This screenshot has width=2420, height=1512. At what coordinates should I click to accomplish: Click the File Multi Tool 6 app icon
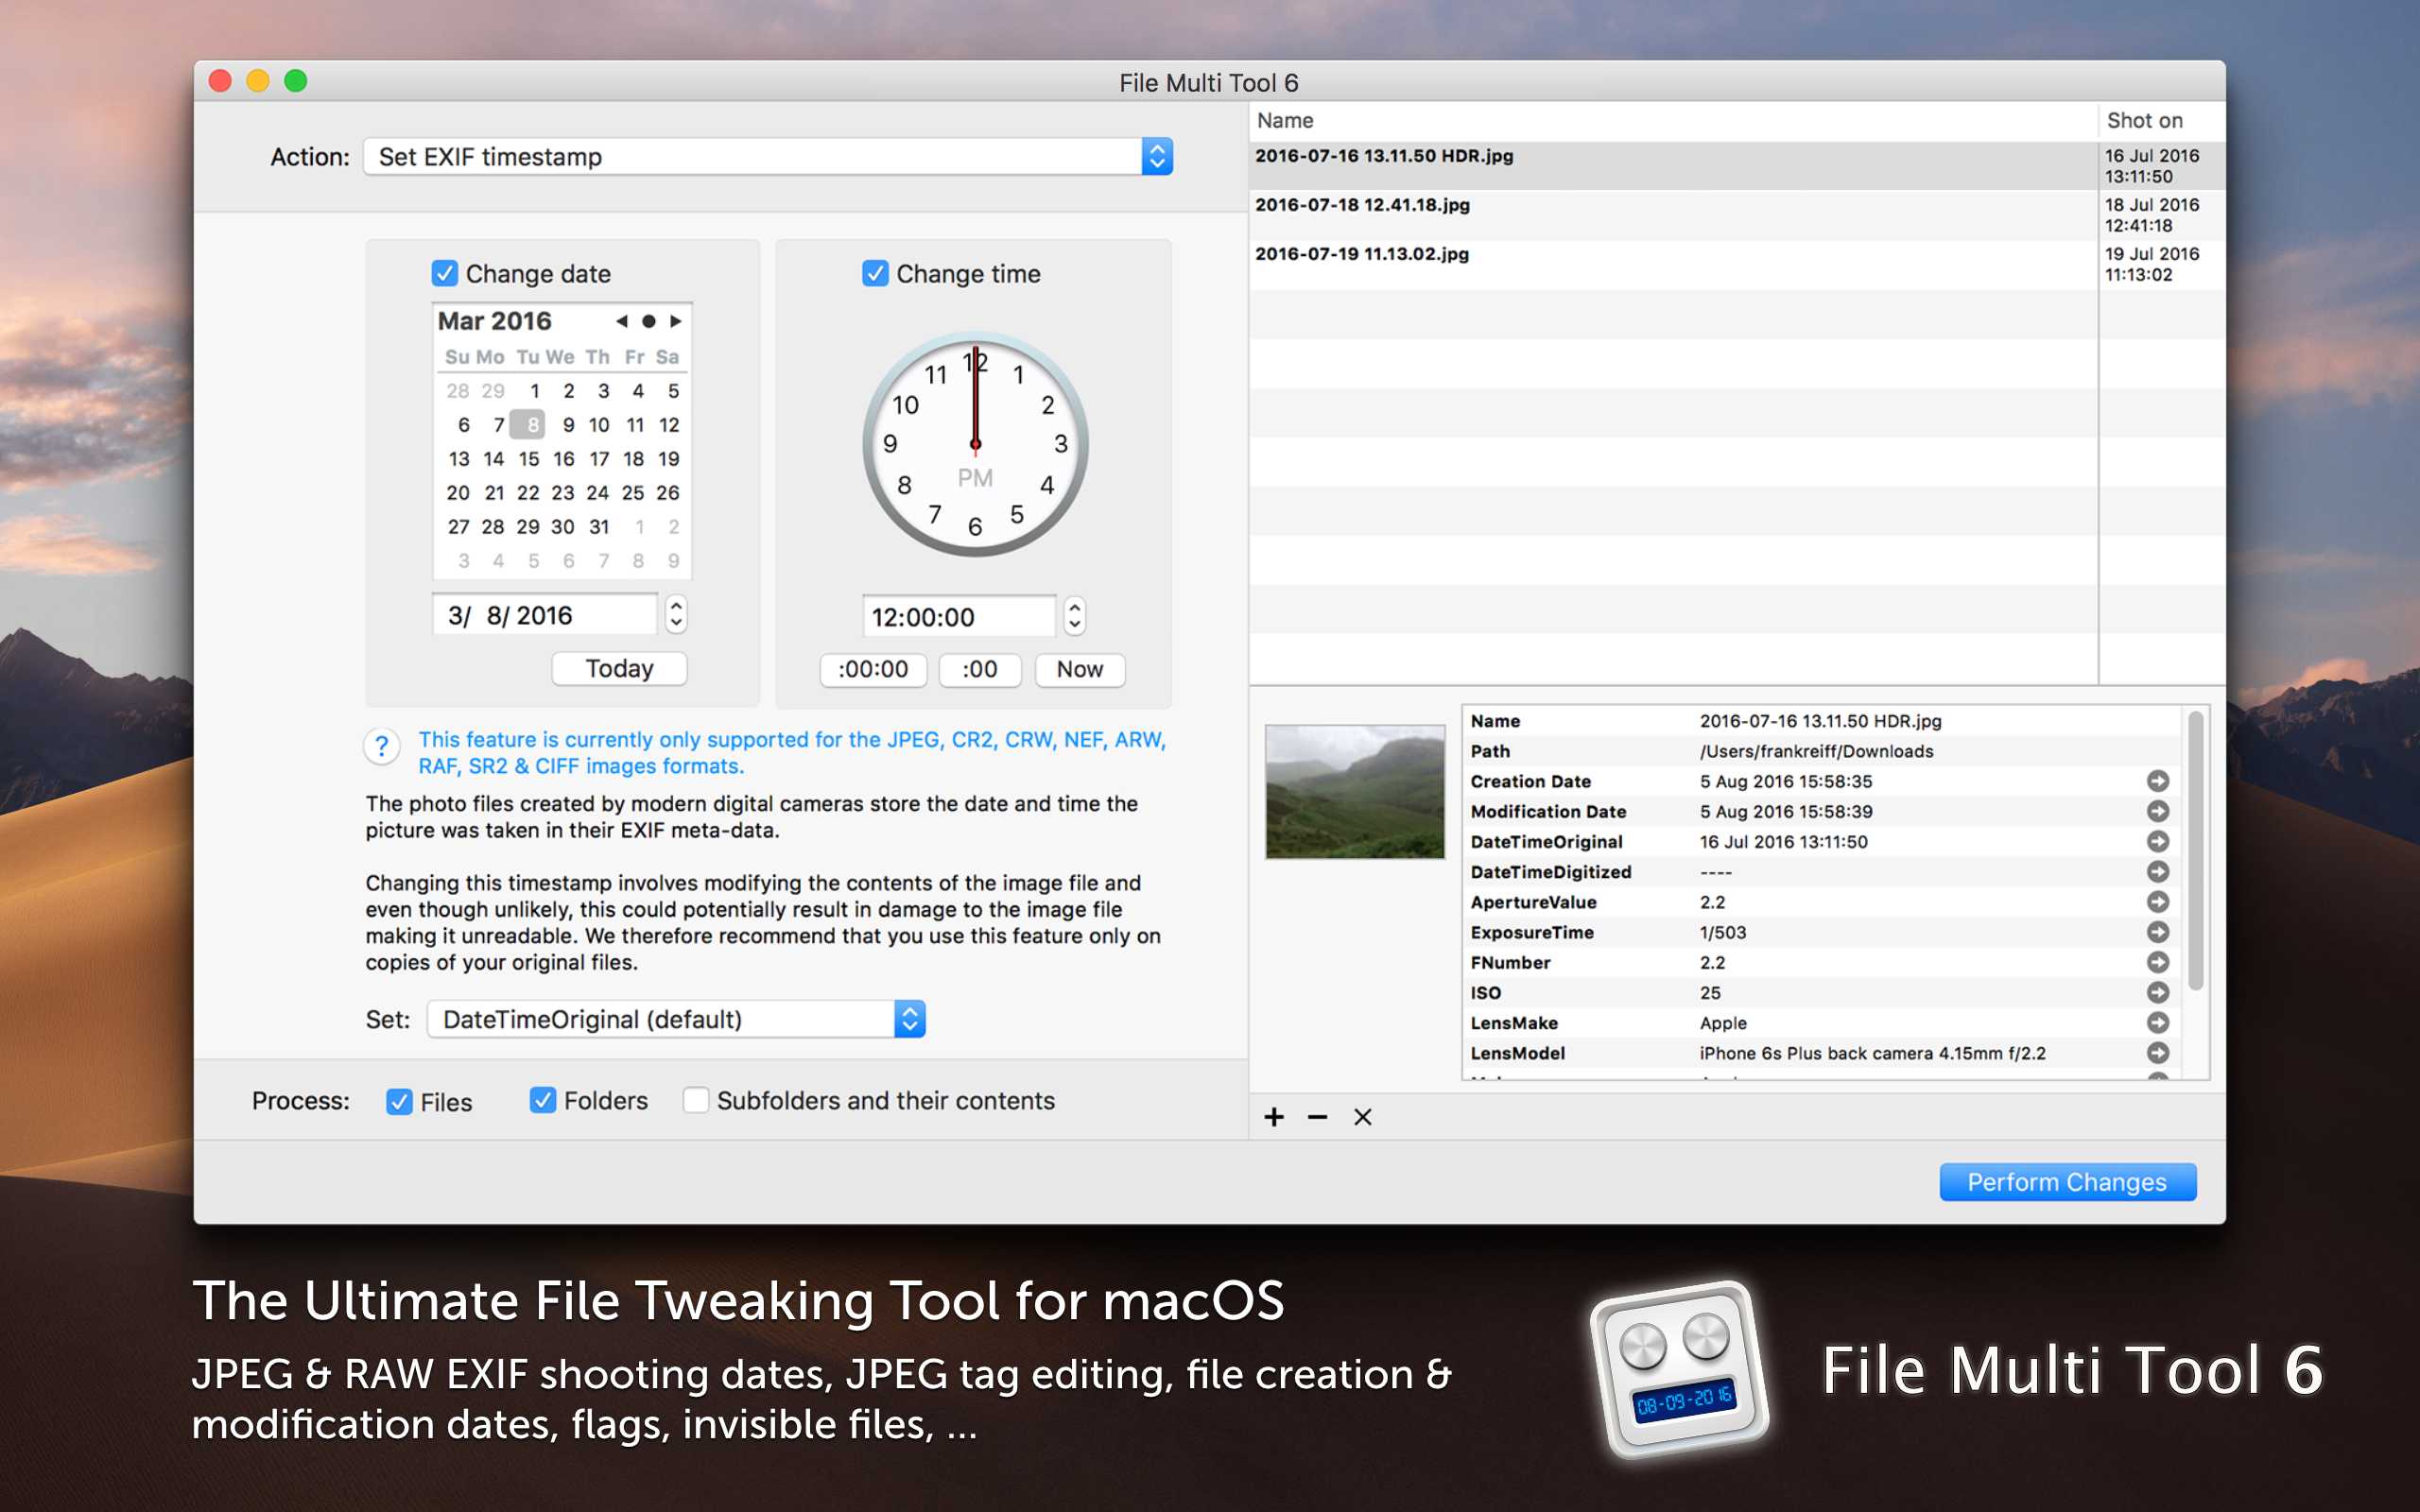(1680, 1369)
